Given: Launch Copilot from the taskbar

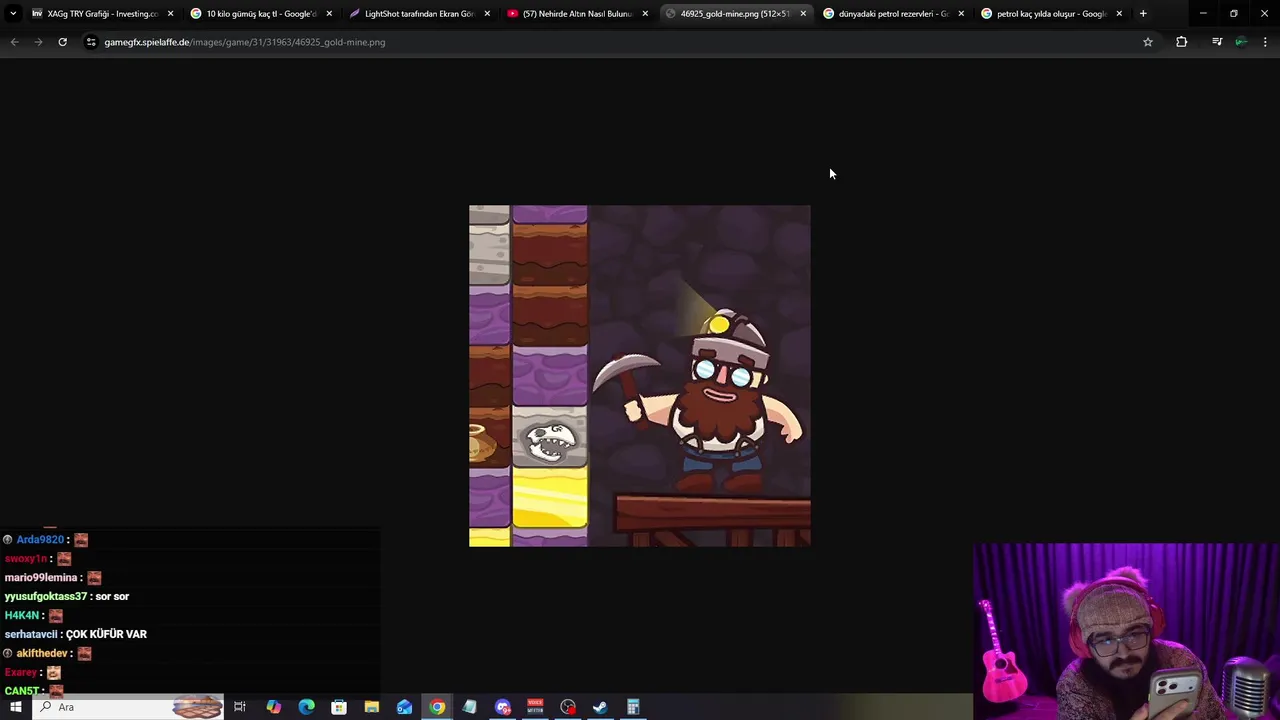Looking at the screenshot, I should (273, 707).
